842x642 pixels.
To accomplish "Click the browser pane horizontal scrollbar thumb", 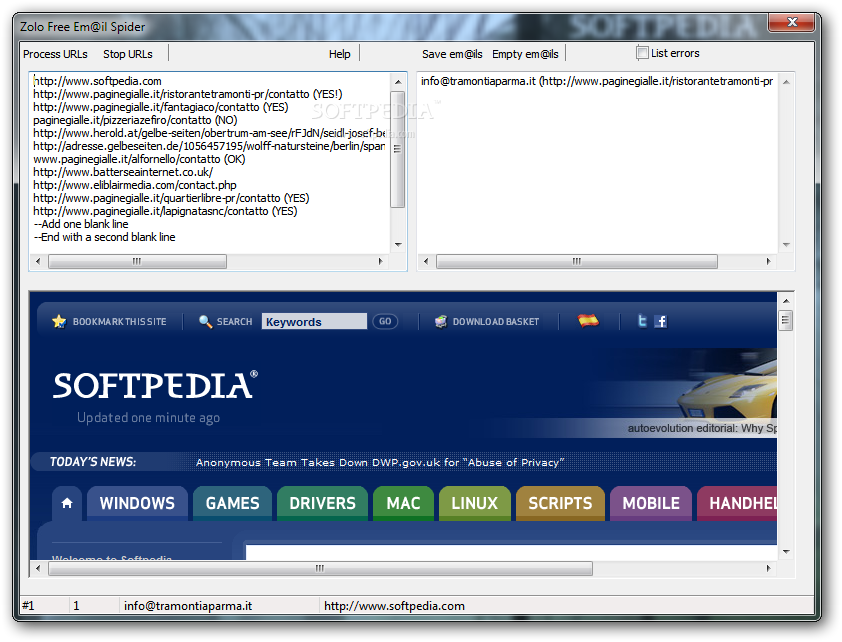I will tap(320, 568).
